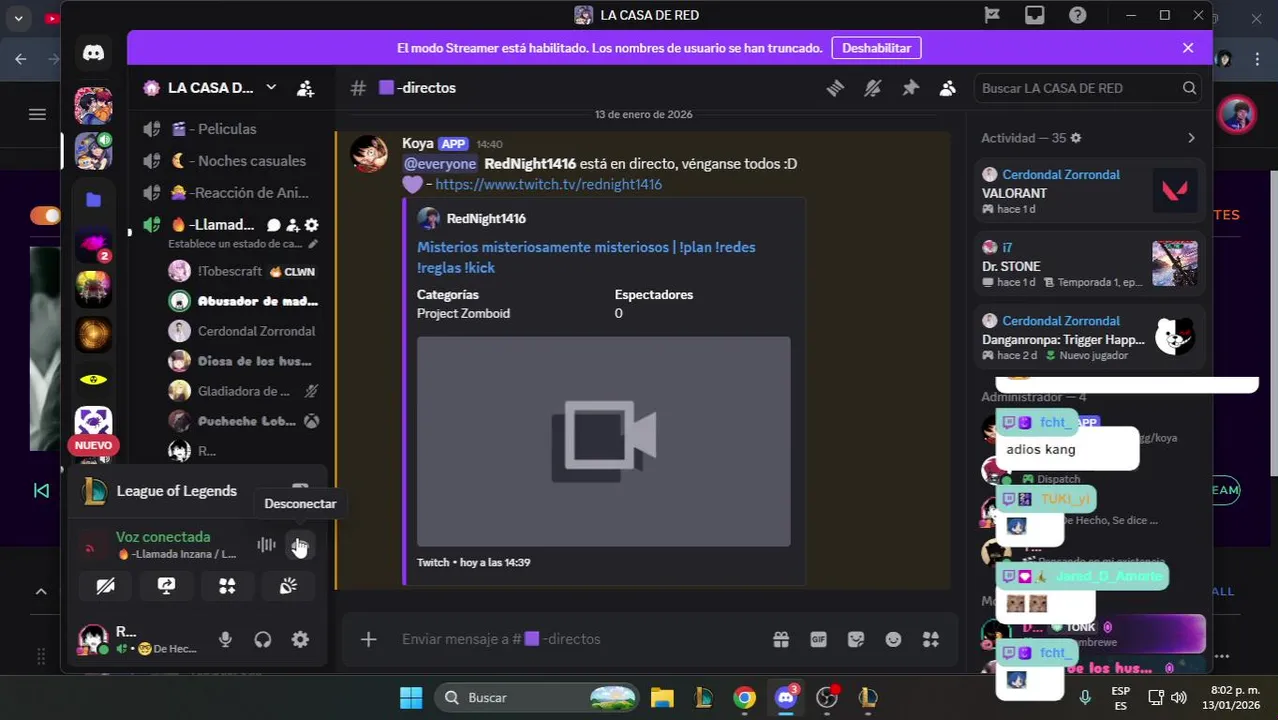Open Cerdondal Zorrondal VALORANT activity card
This screenshot has width=1278, height=720.
(x=1089, y=191)
